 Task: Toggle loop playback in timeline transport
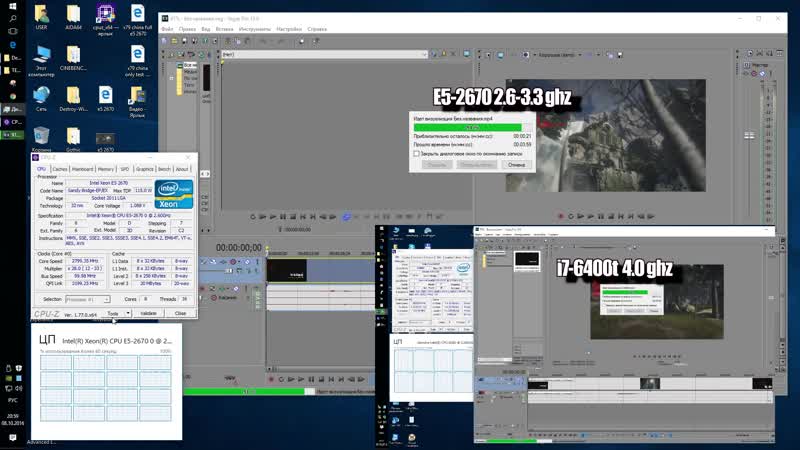281,379
